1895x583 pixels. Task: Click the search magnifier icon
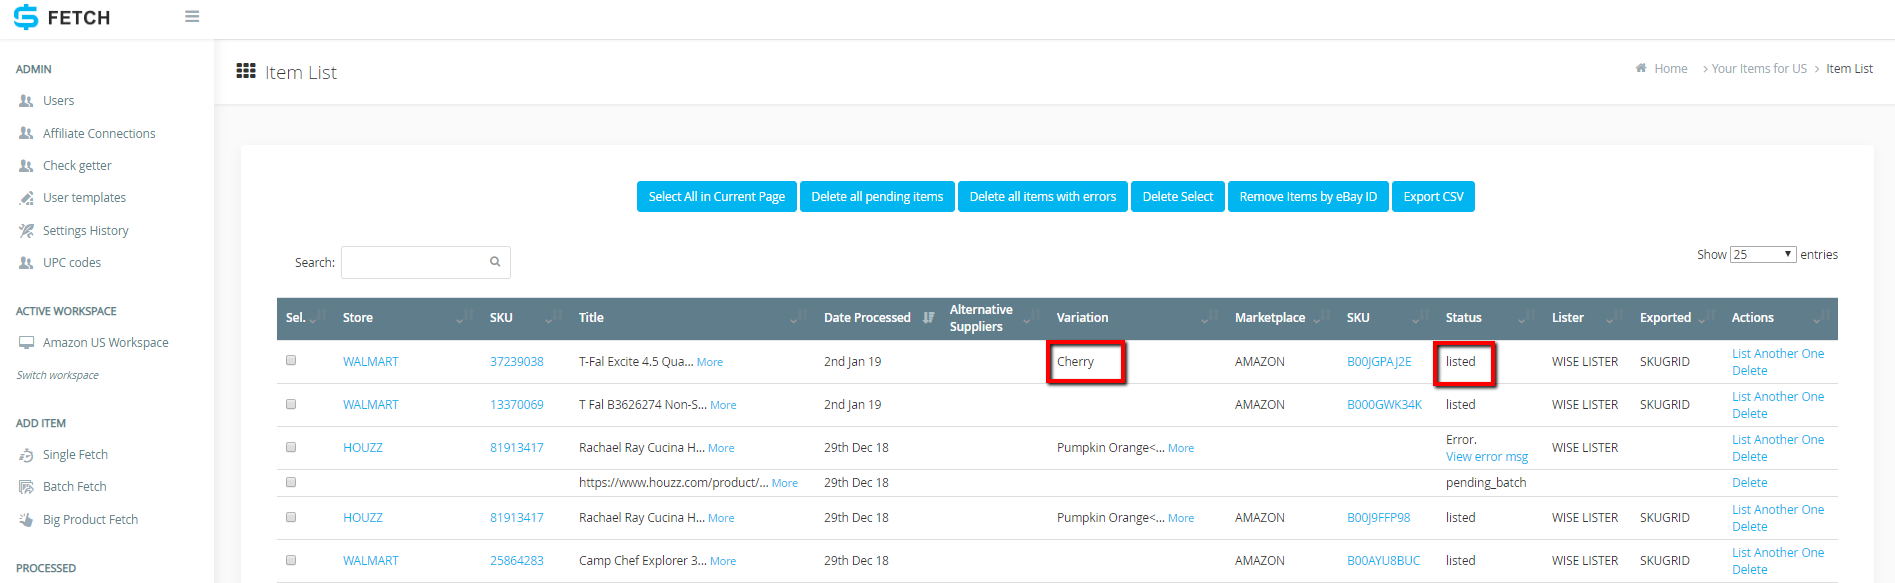(x=495, y=262)
